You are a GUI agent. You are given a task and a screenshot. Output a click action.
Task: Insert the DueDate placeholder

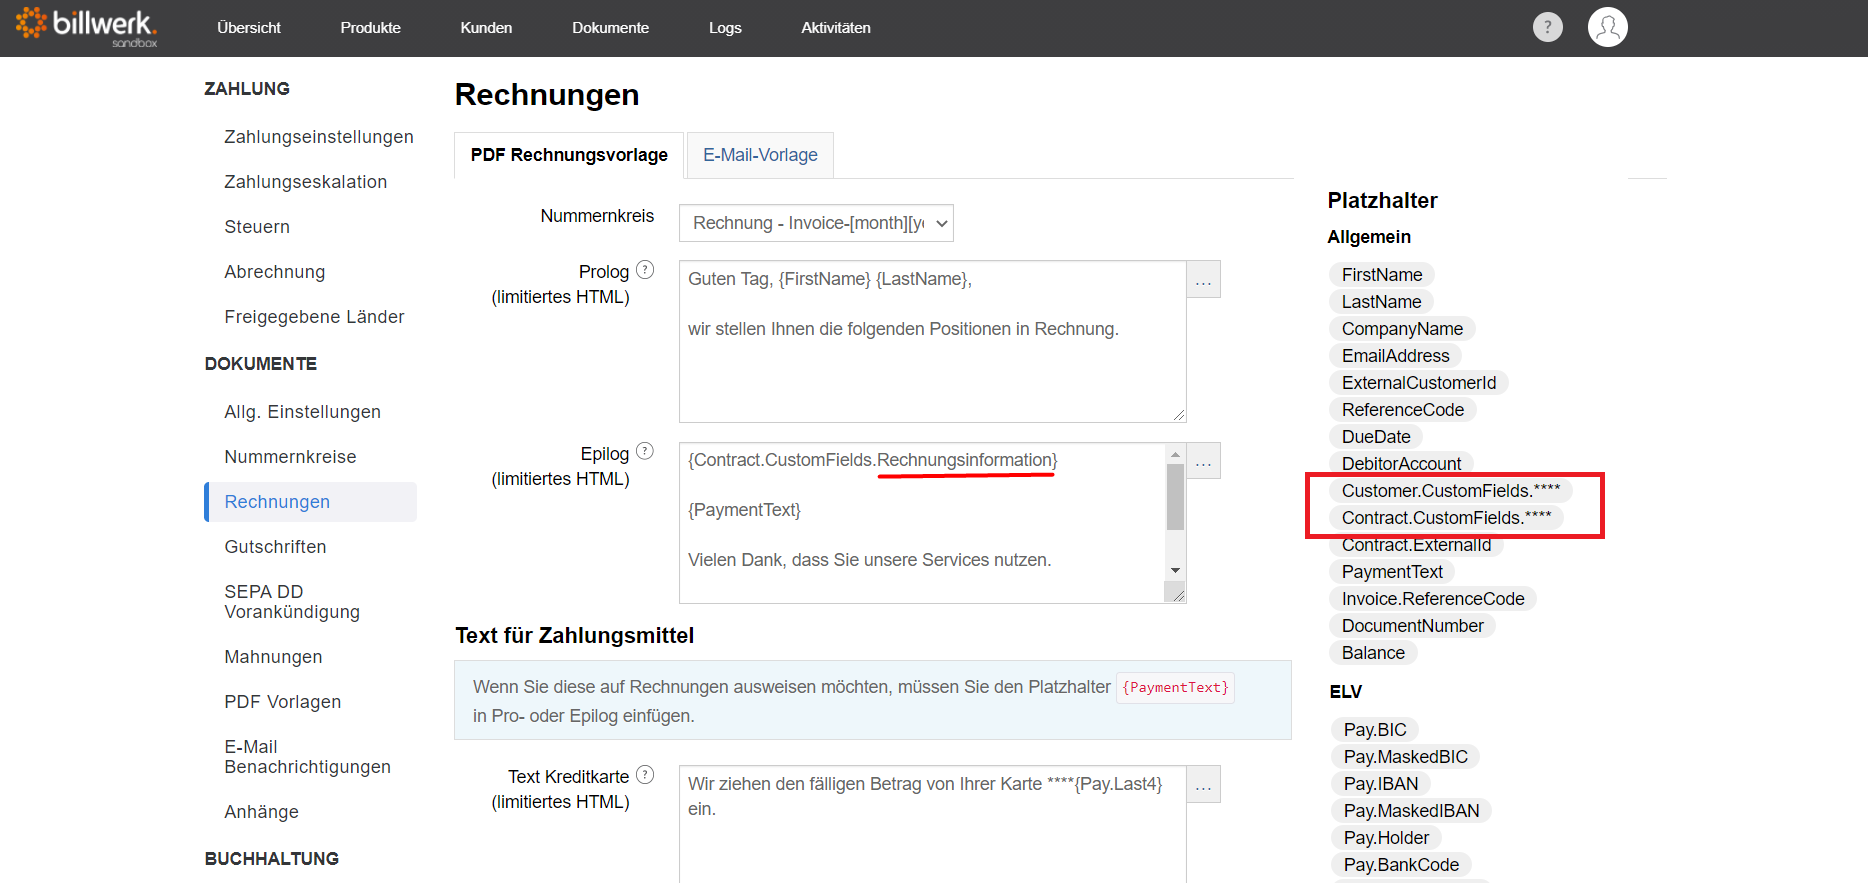(x=1376, y=437)
